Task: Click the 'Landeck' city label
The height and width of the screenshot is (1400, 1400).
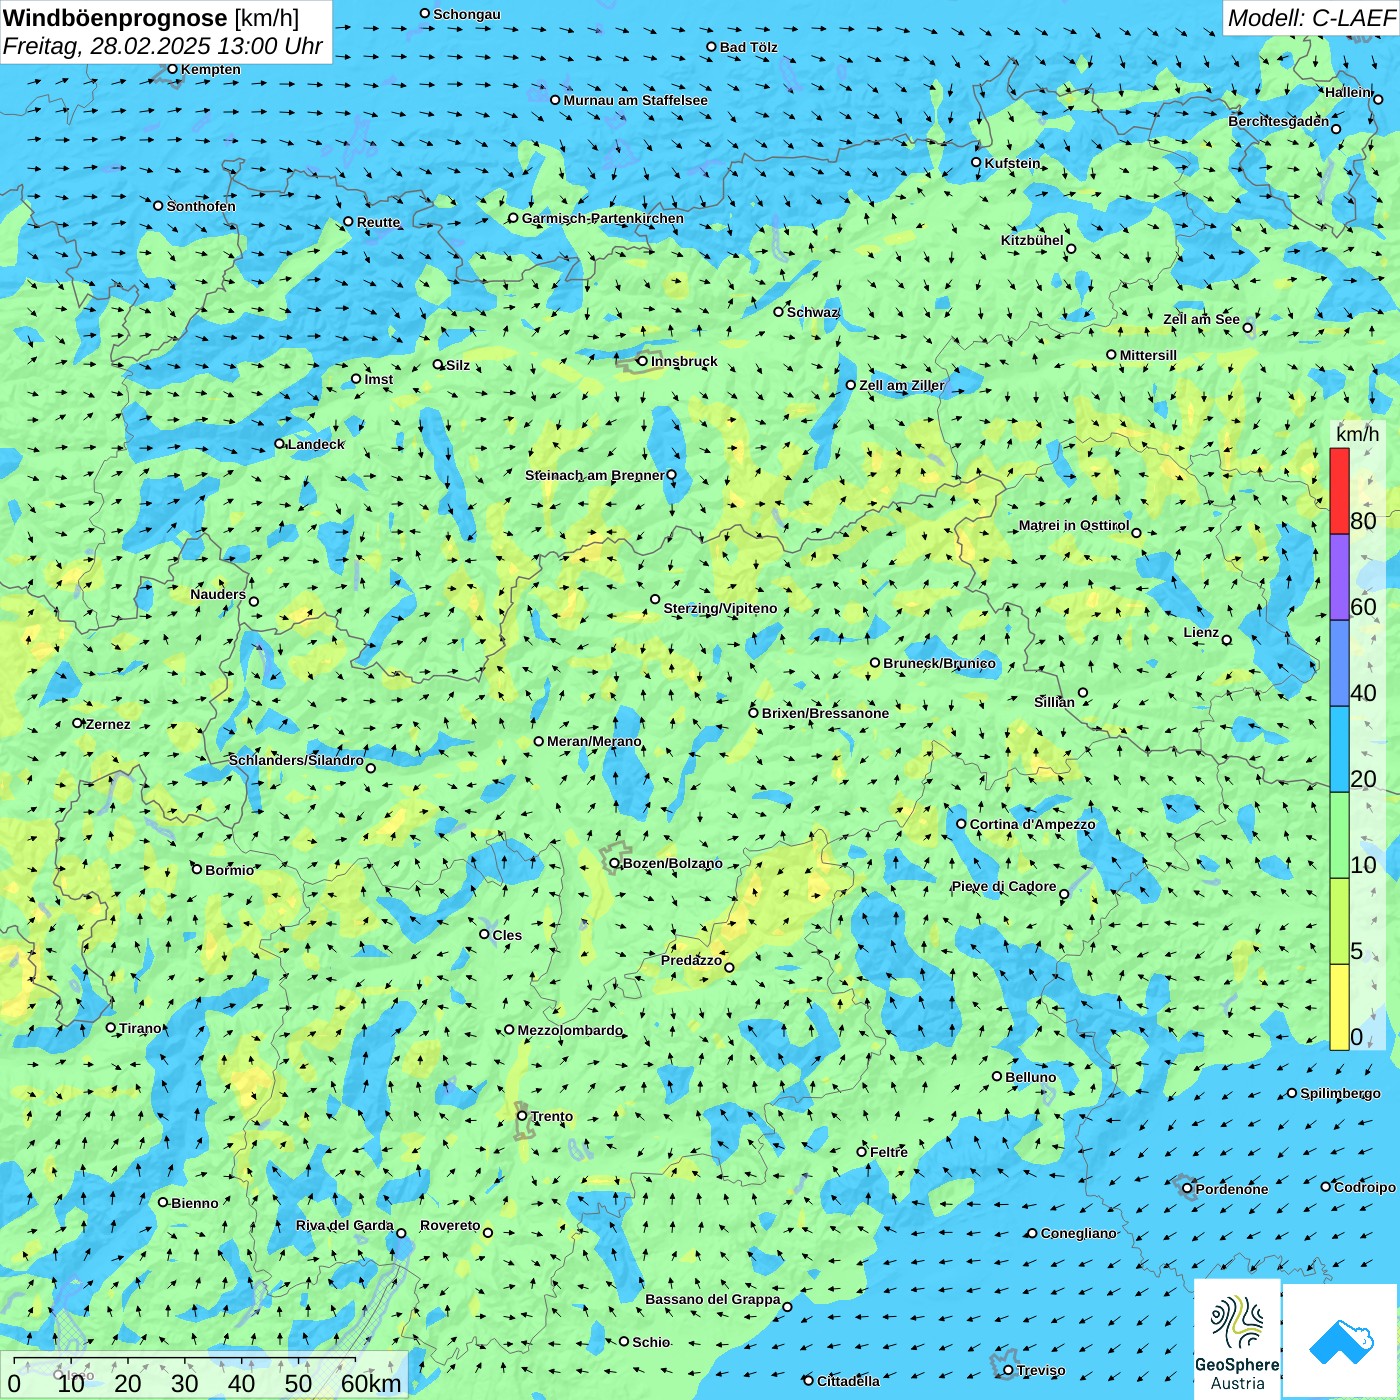Action: 316,444
